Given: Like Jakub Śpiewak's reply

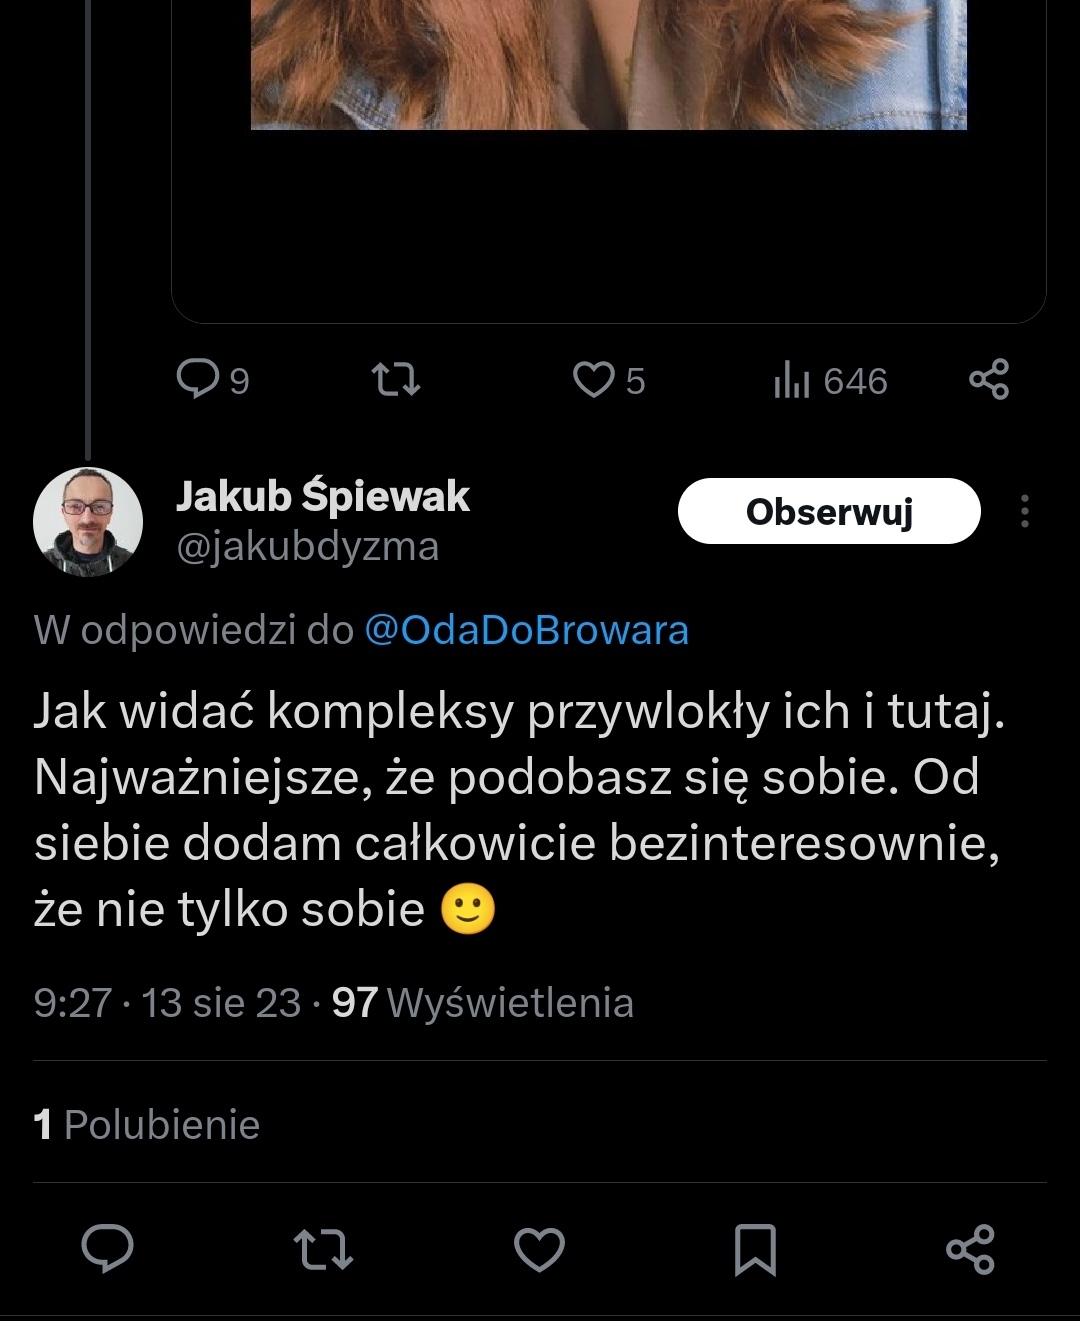Looking at the screenshot, I should click(x=539, y=1249).
